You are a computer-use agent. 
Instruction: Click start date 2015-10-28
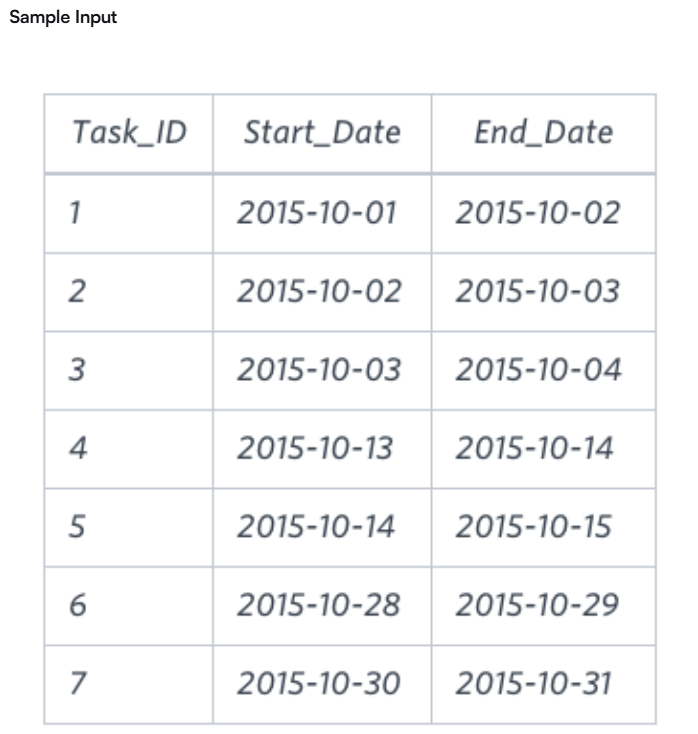point(319,605)
